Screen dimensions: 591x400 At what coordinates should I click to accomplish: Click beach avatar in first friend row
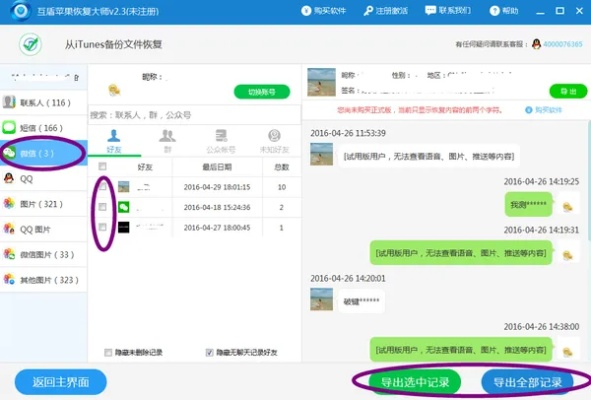point(124,187)
